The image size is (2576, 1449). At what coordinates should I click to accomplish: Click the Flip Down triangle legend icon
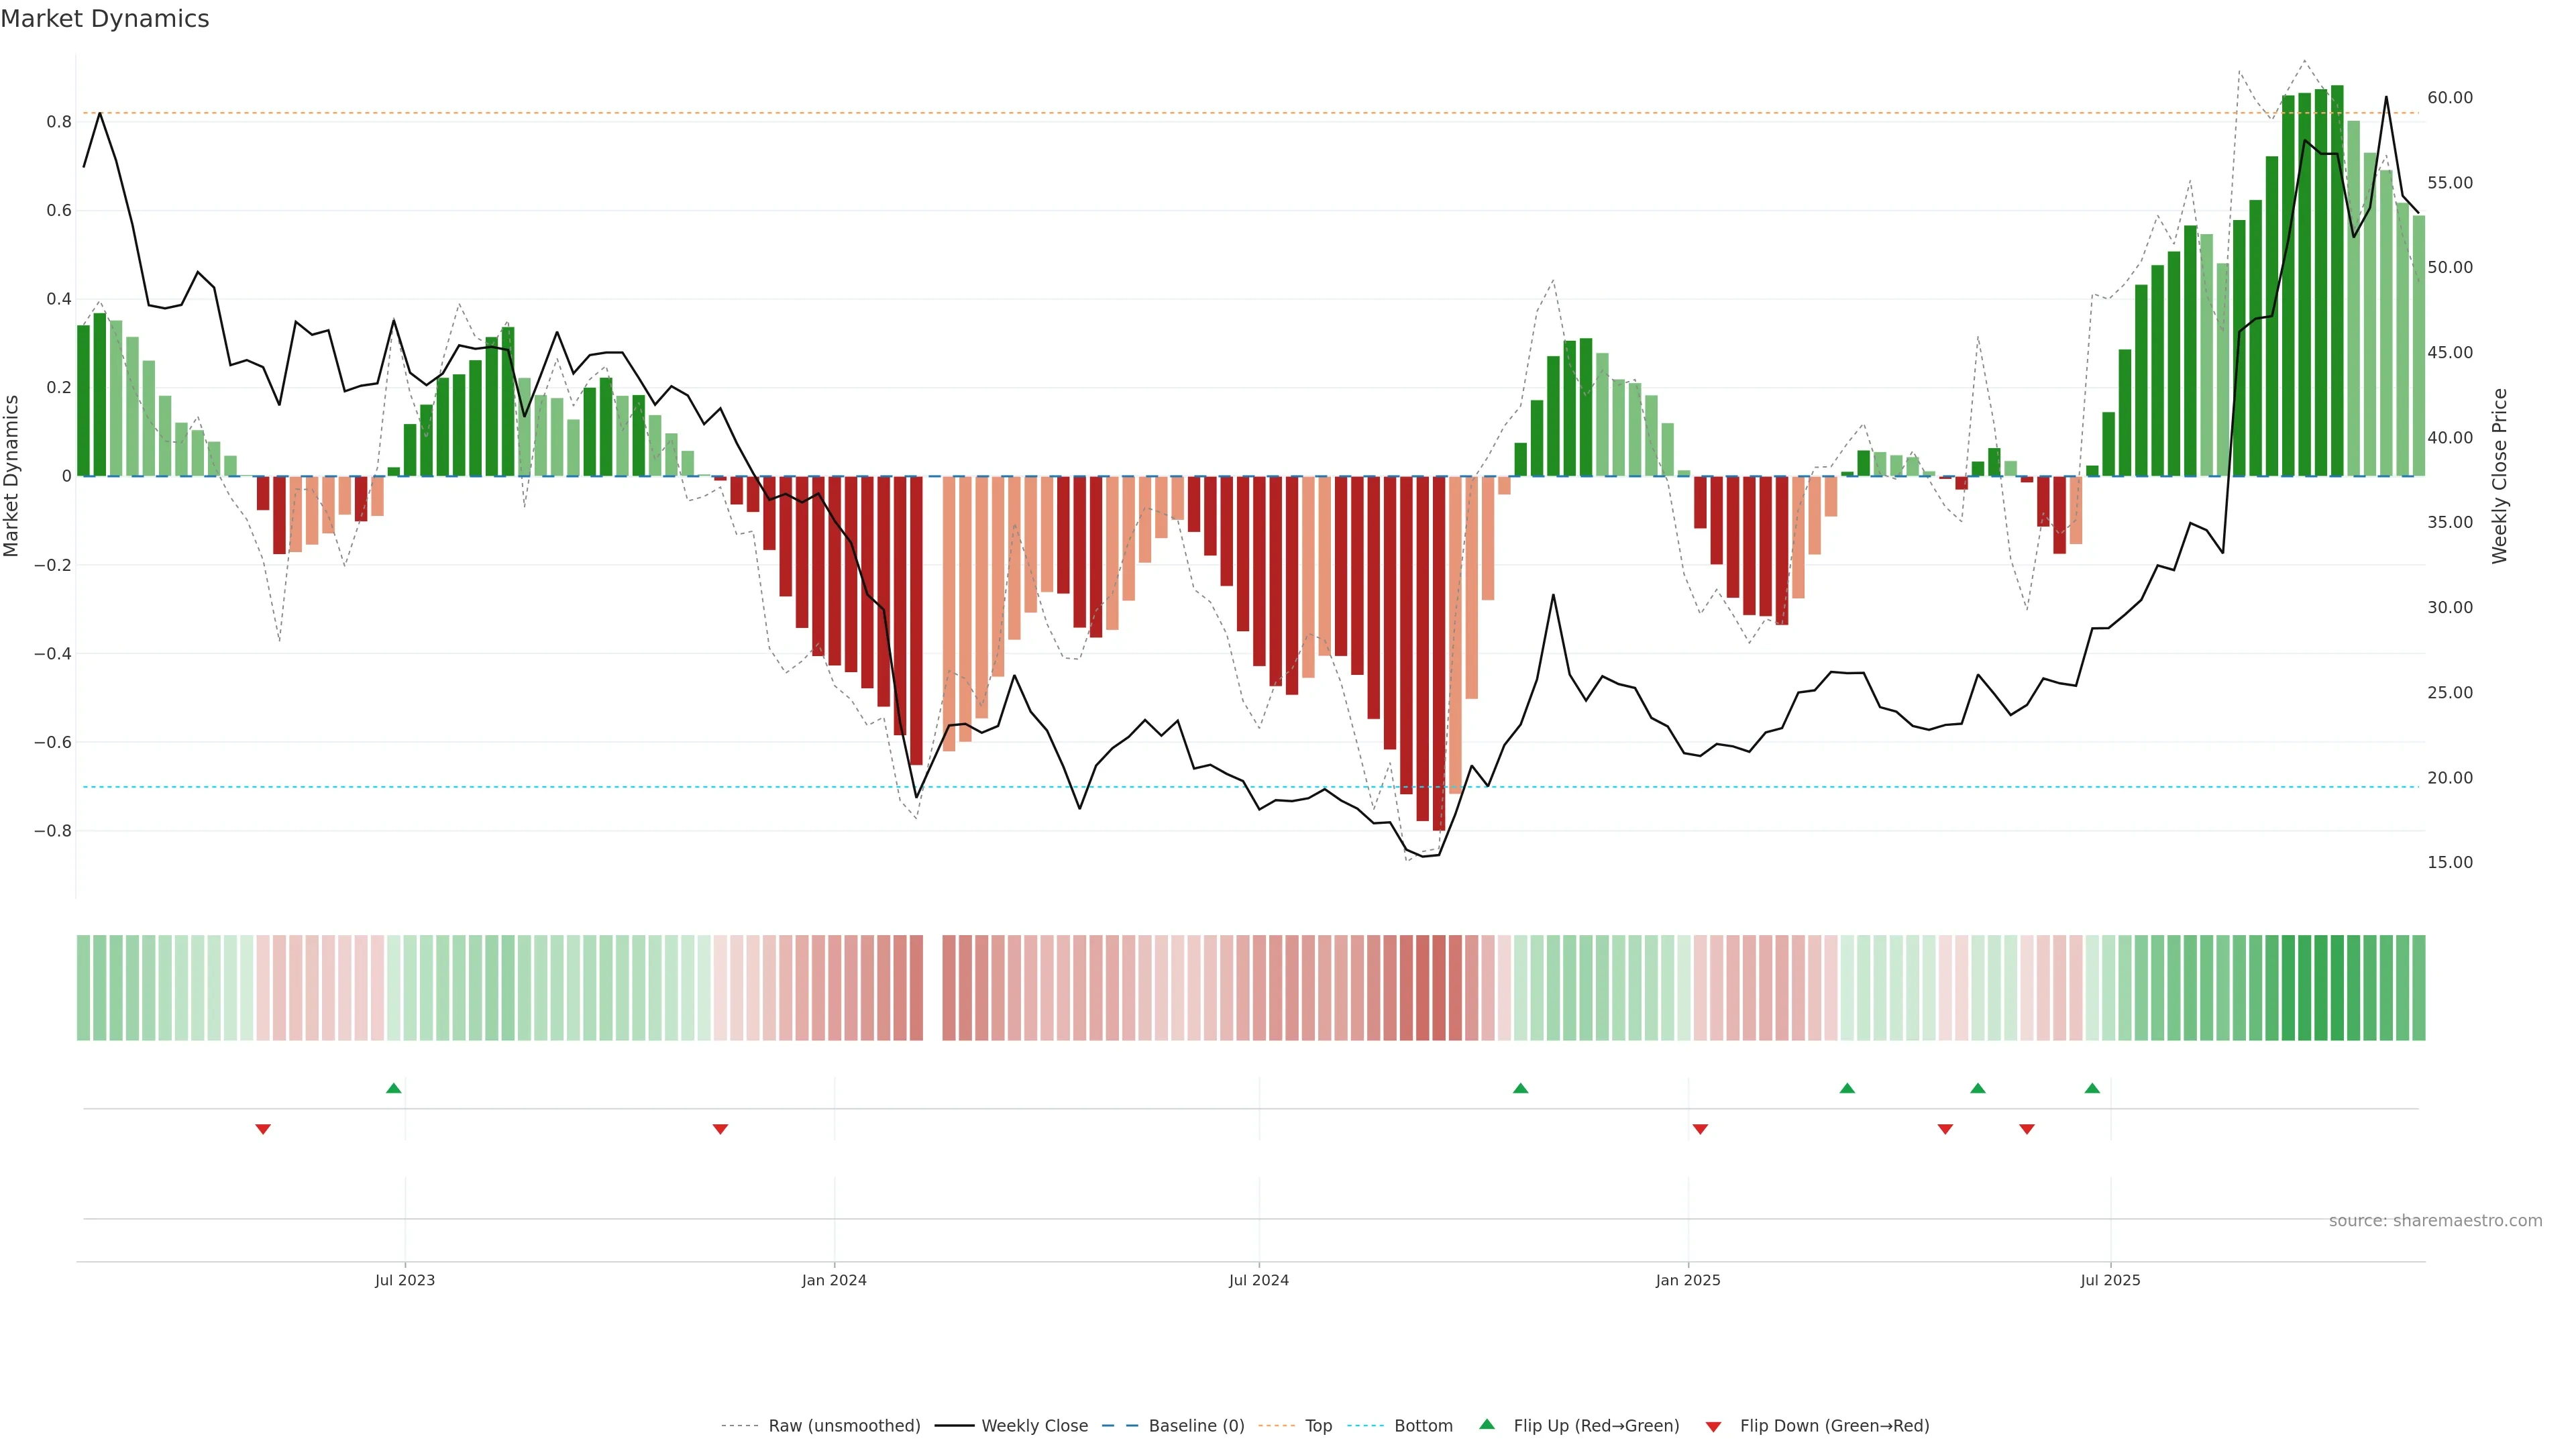coord(1713,1426)
